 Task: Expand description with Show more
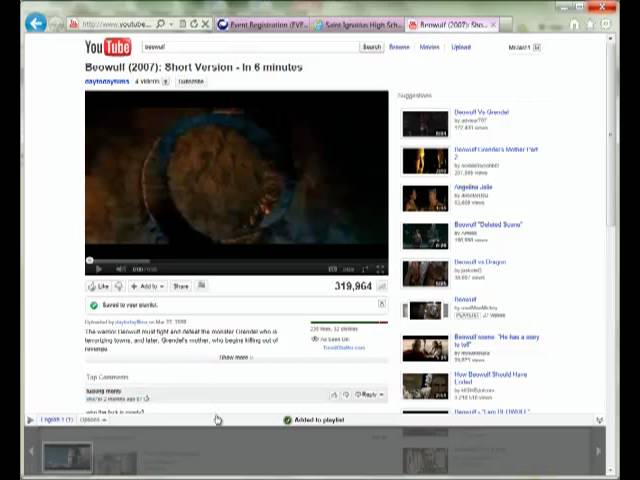point(236,358)
